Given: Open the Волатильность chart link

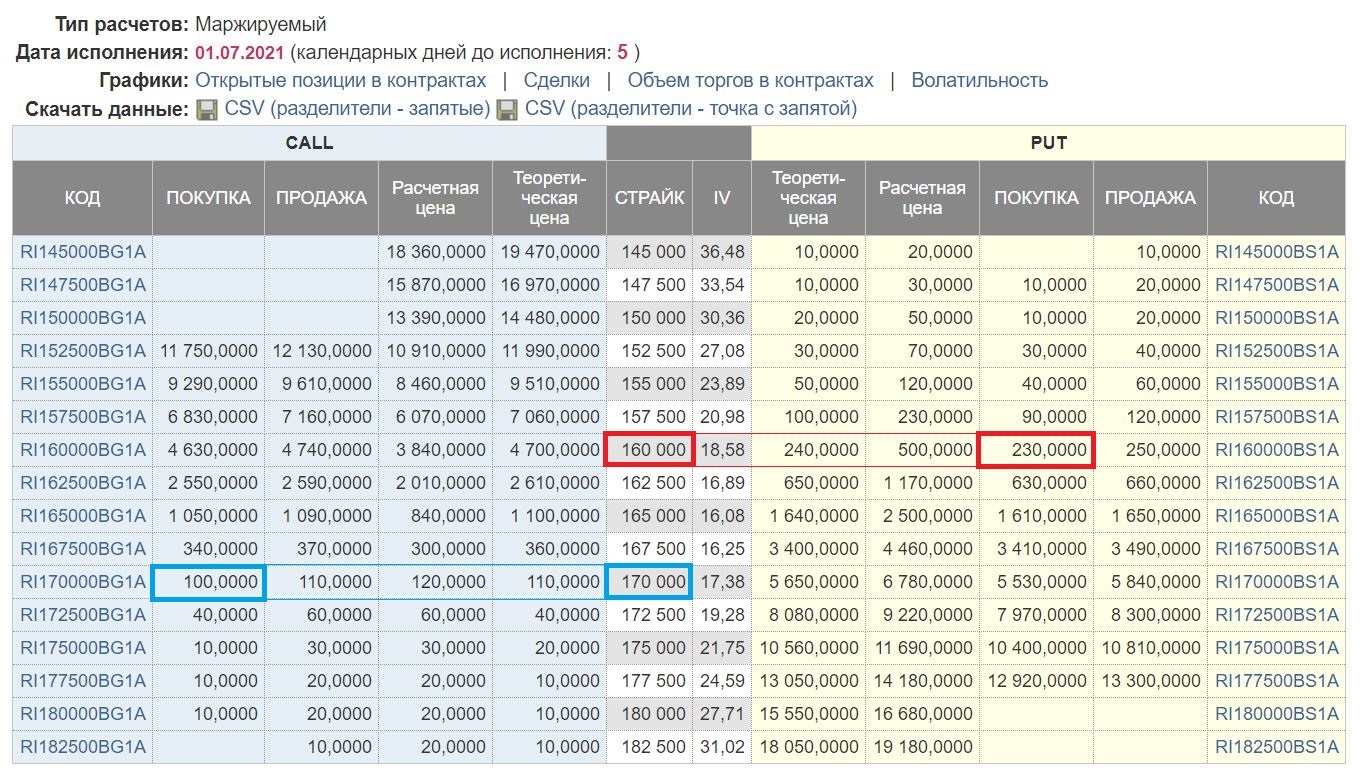Looking at the screenshot, I should [x=980, y=80].
